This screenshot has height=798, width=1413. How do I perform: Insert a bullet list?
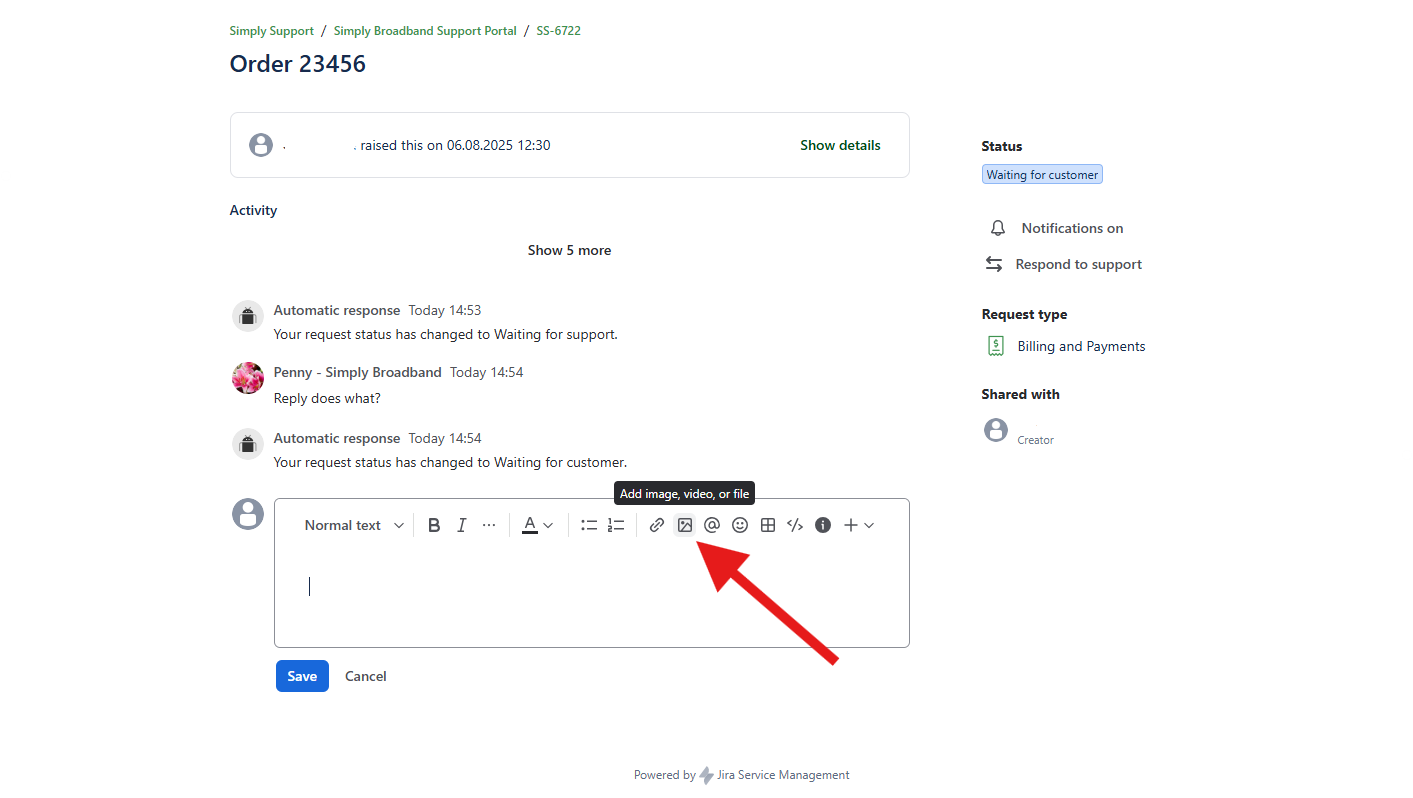(x=589, y=525)
